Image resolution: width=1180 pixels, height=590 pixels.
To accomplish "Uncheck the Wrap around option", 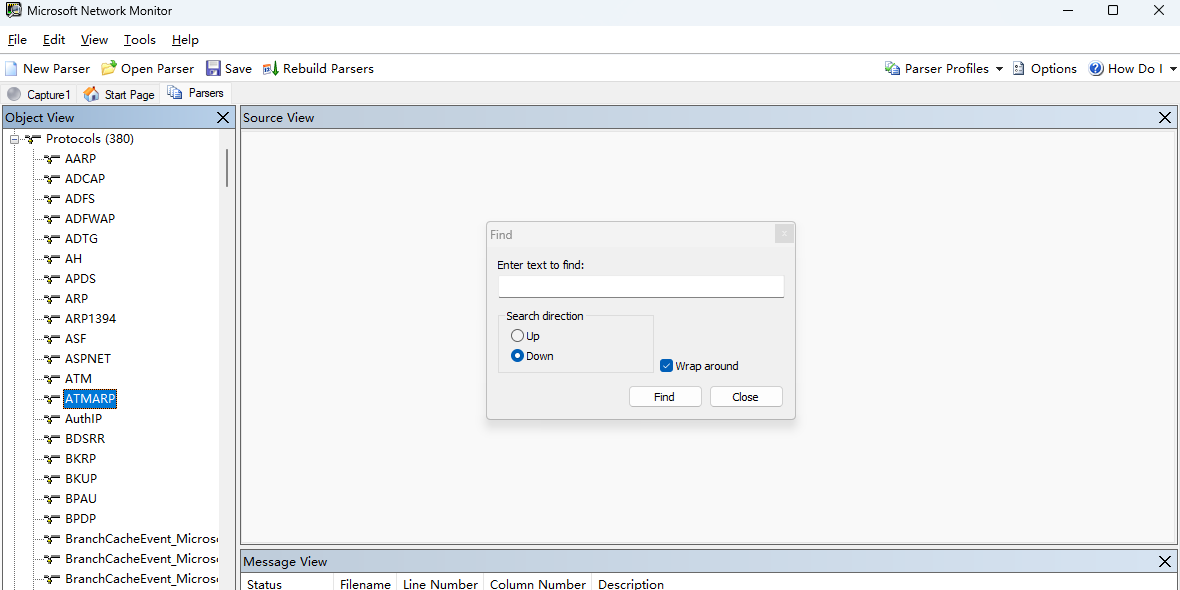I will click(x=666, y=365).
